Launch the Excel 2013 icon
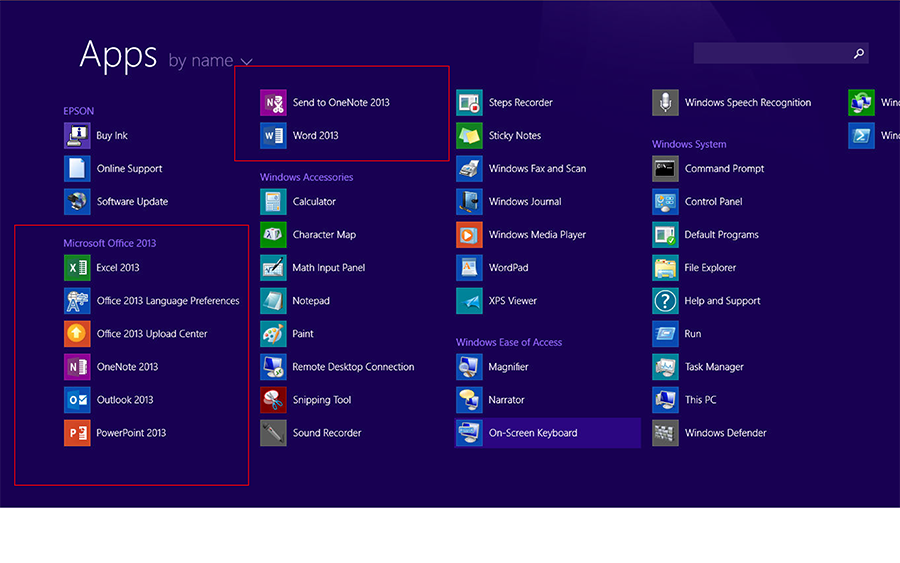Image resolution: width=900 pixels, height=563 pixels. (x=77, y=267)
